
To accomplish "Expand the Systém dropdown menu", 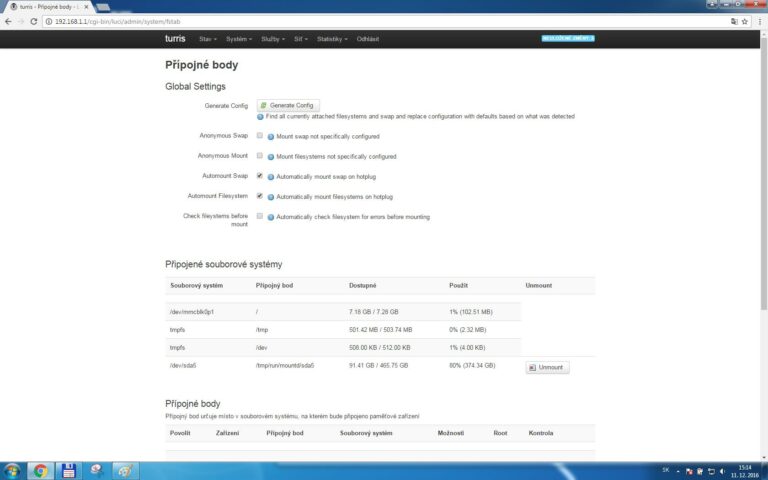I will pos(239,39).
